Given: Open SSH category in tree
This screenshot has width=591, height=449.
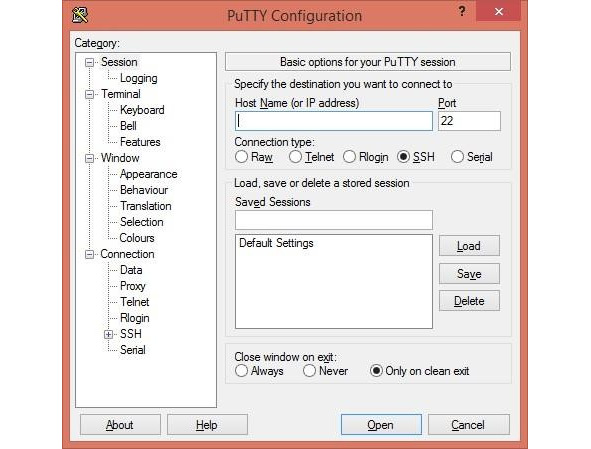Looking at the screenshot, I should (131, 334).
